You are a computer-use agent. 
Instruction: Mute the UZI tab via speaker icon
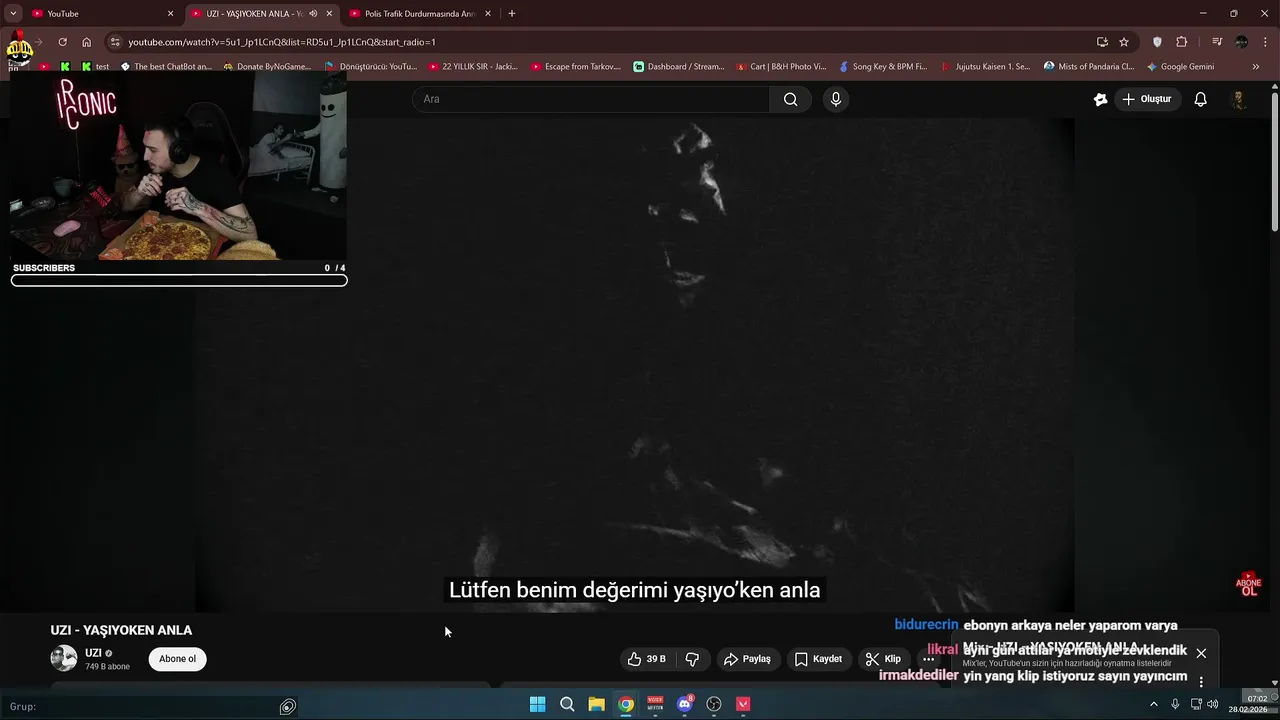(313, 14)
